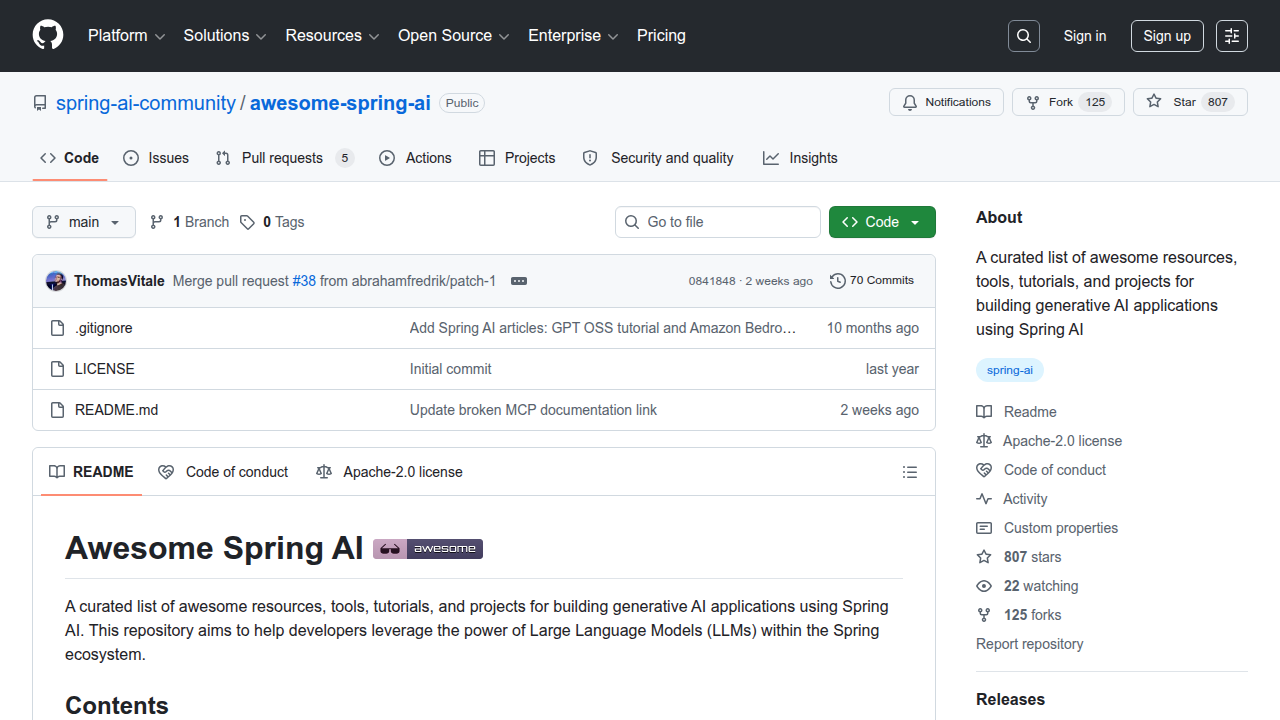Open commit hash 0841848

pos(712,281)
